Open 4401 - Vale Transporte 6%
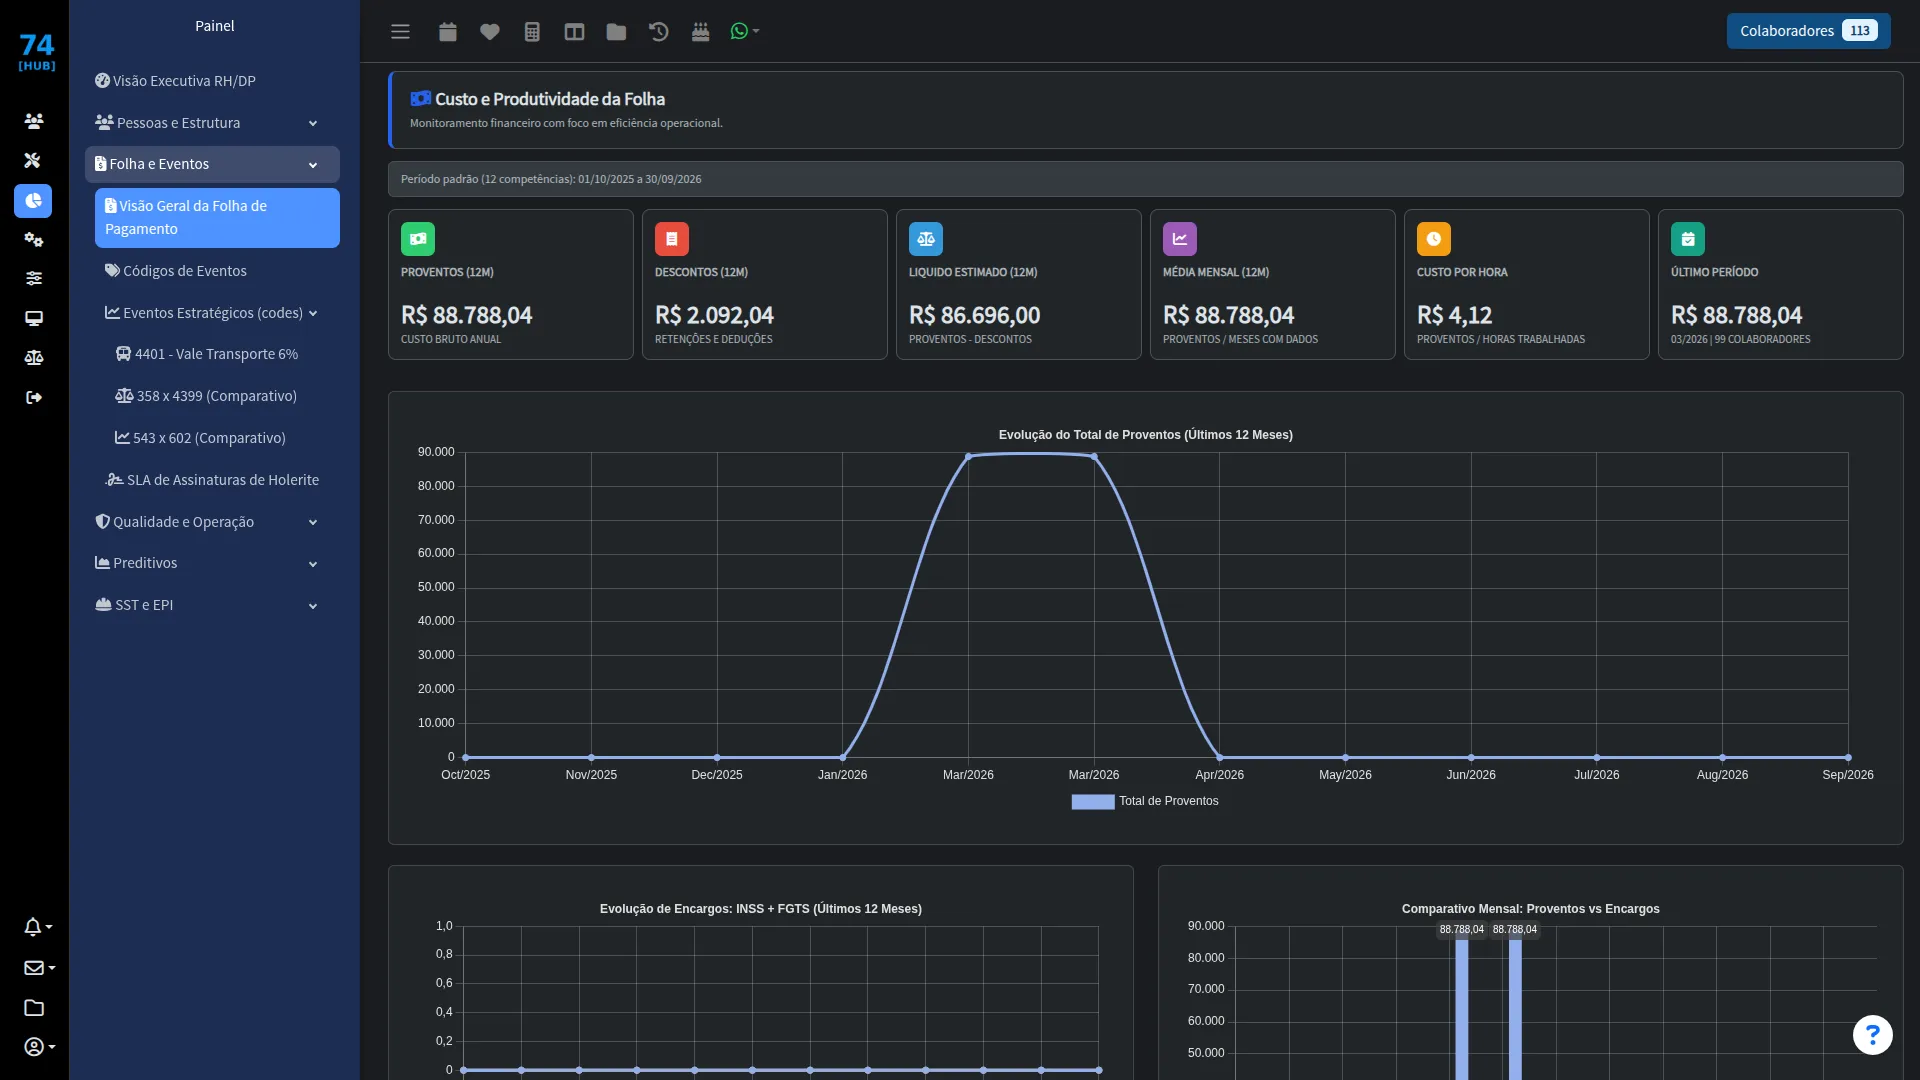 (x=222, y=353)
